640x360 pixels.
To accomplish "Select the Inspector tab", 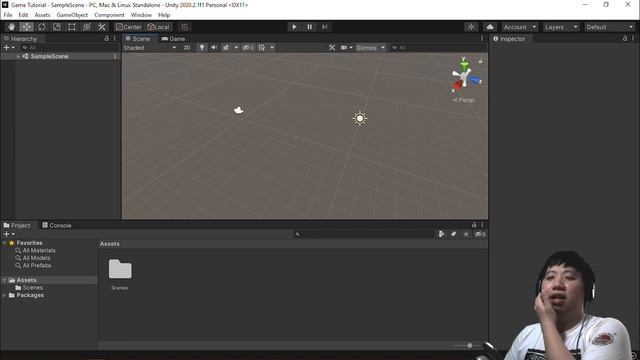I will coord(509,38).
